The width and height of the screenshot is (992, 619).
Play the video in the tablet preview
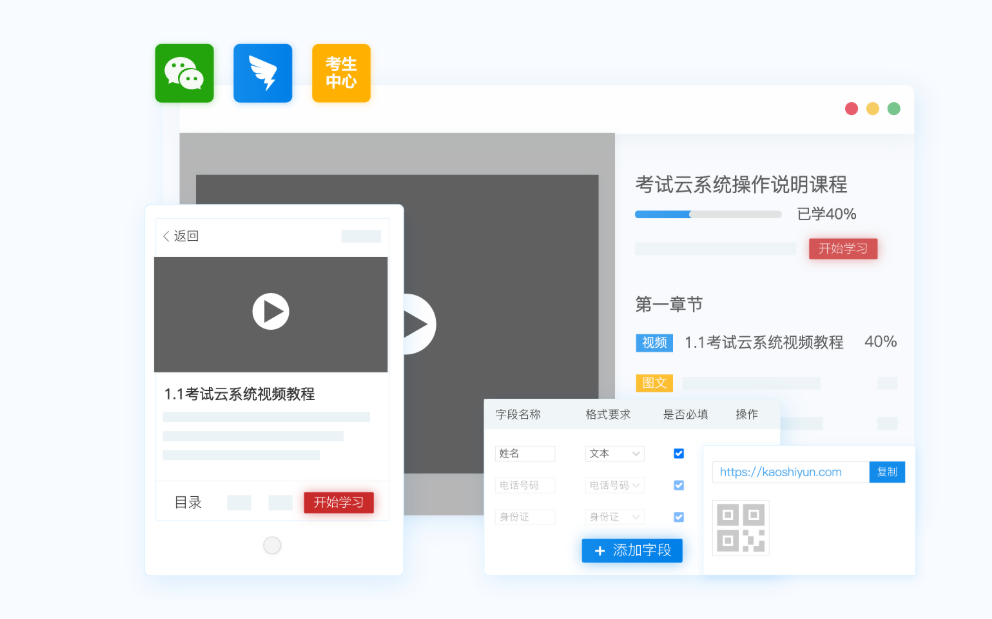pyautogui.click(x=270, y=312)
